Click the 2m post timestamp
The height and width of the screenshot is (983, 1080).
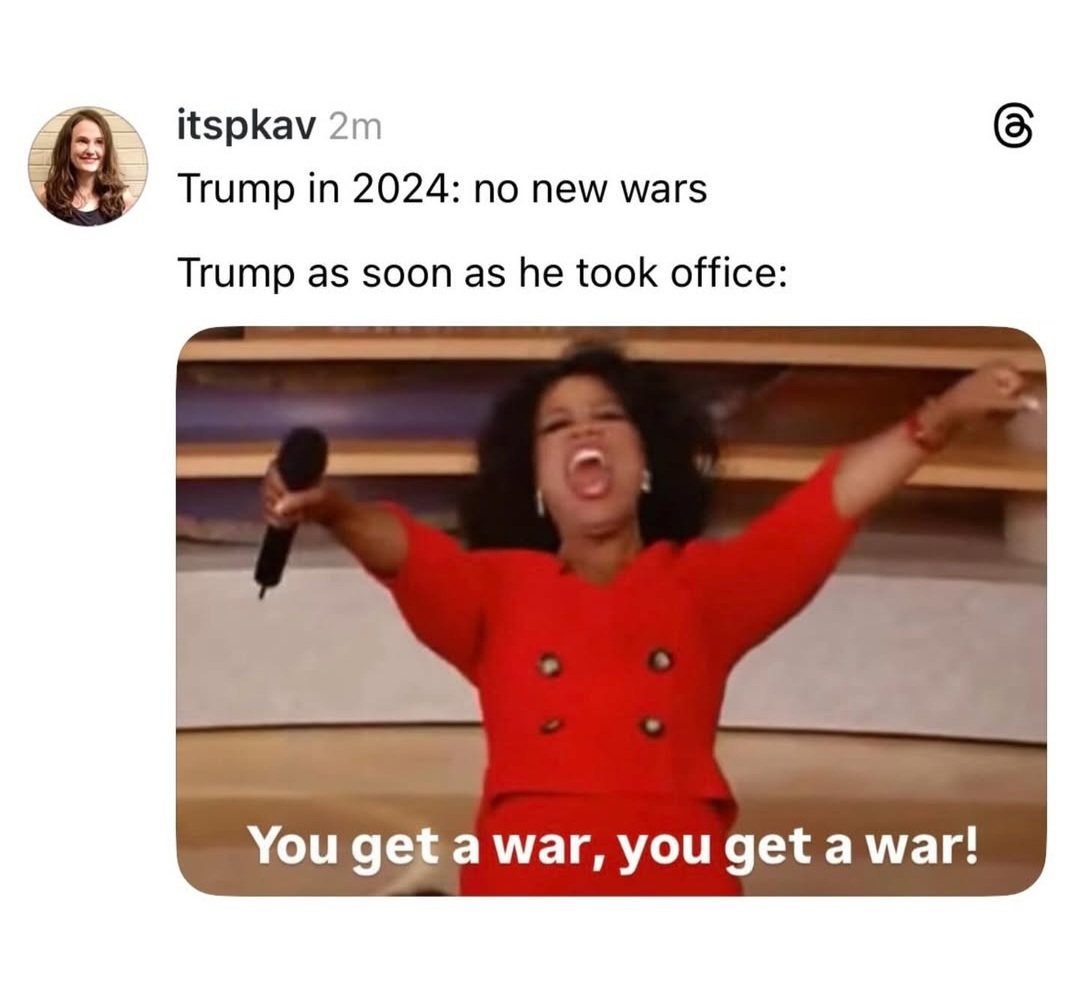(x=355, y=127)
